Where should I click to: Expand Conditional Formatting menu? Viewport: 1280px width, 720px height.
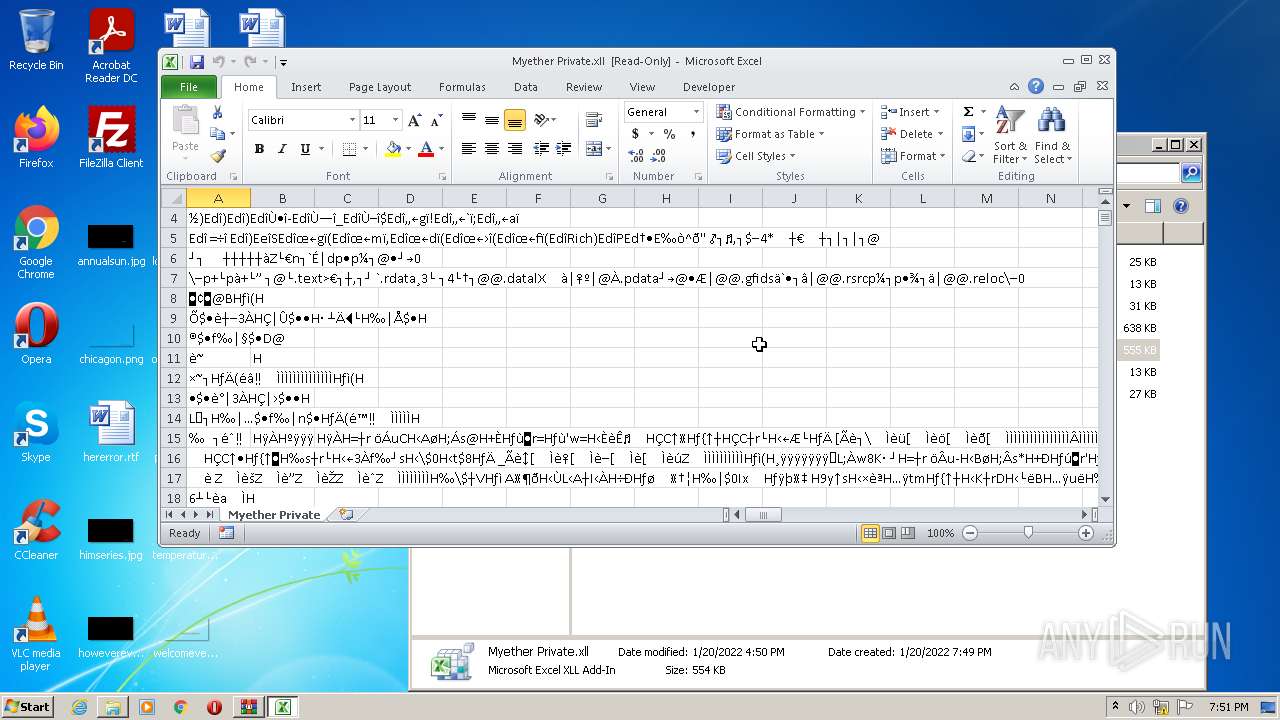click(791, 112)
